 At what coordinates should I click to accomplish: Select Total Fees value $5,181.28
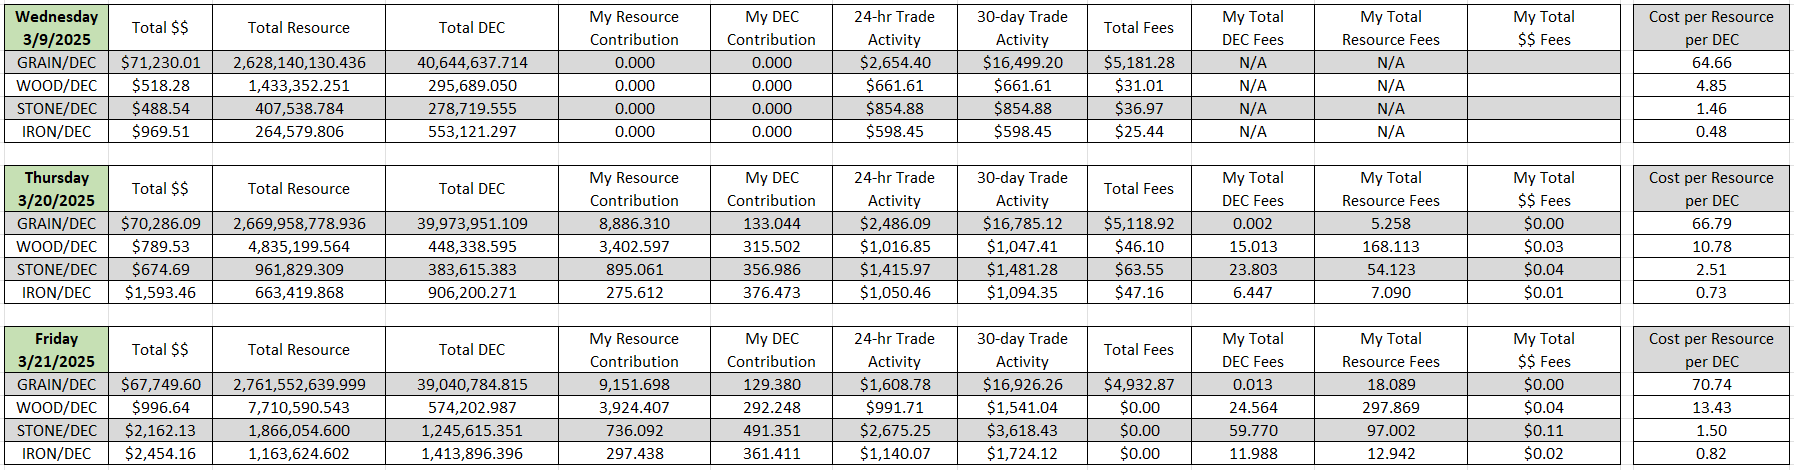(1139, 62)
